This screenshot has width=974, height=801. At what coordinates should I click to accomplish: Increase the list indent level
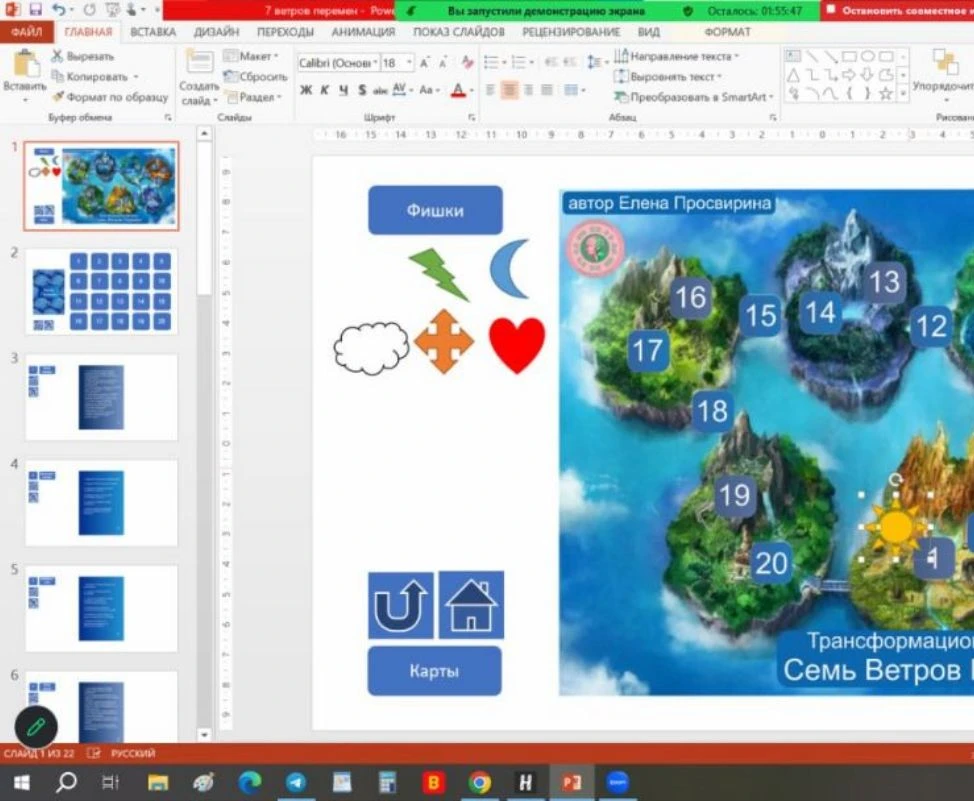pyautogui.click(x=569, y=62)
